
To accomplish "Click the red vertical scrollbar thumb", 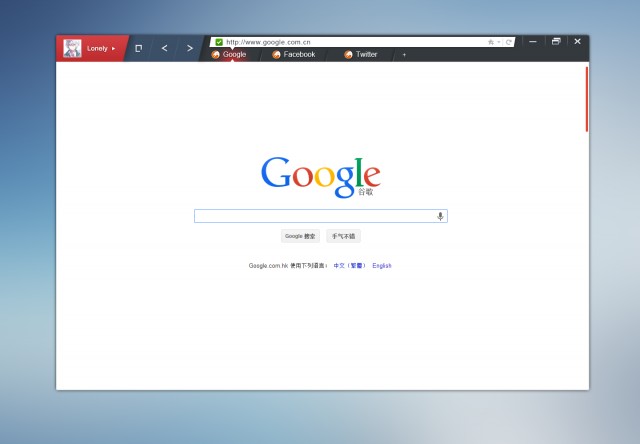I will point(587,99).
